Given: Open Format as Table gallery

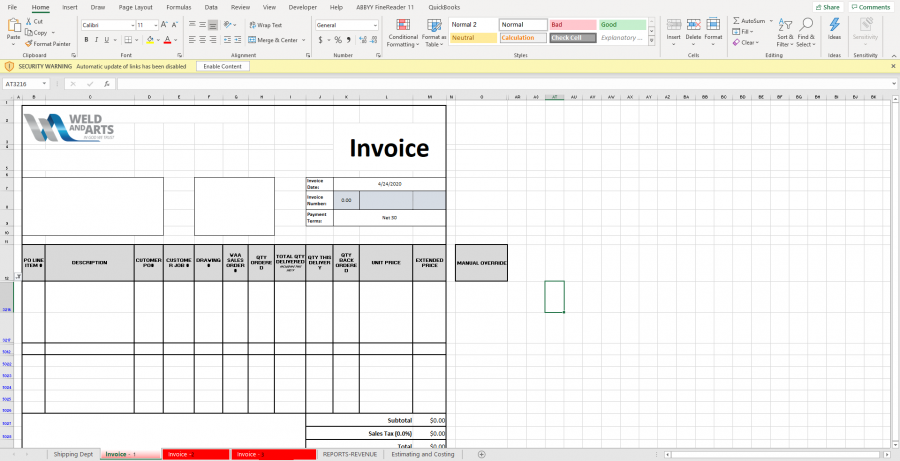Looking at the screenshot, I should [x=434, y=33].
